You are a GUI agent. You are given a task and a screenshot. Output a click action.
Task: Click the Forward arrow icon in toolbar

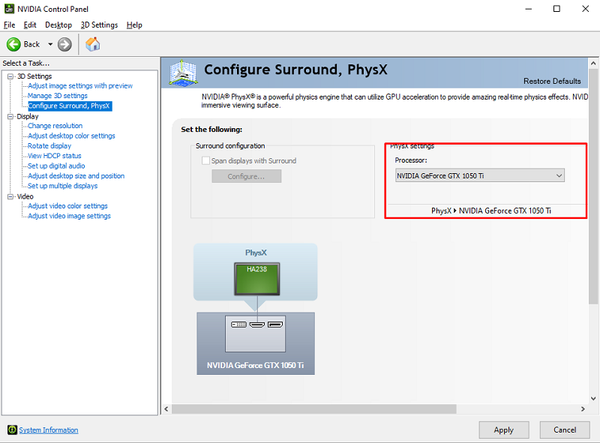tap(65, 44)
